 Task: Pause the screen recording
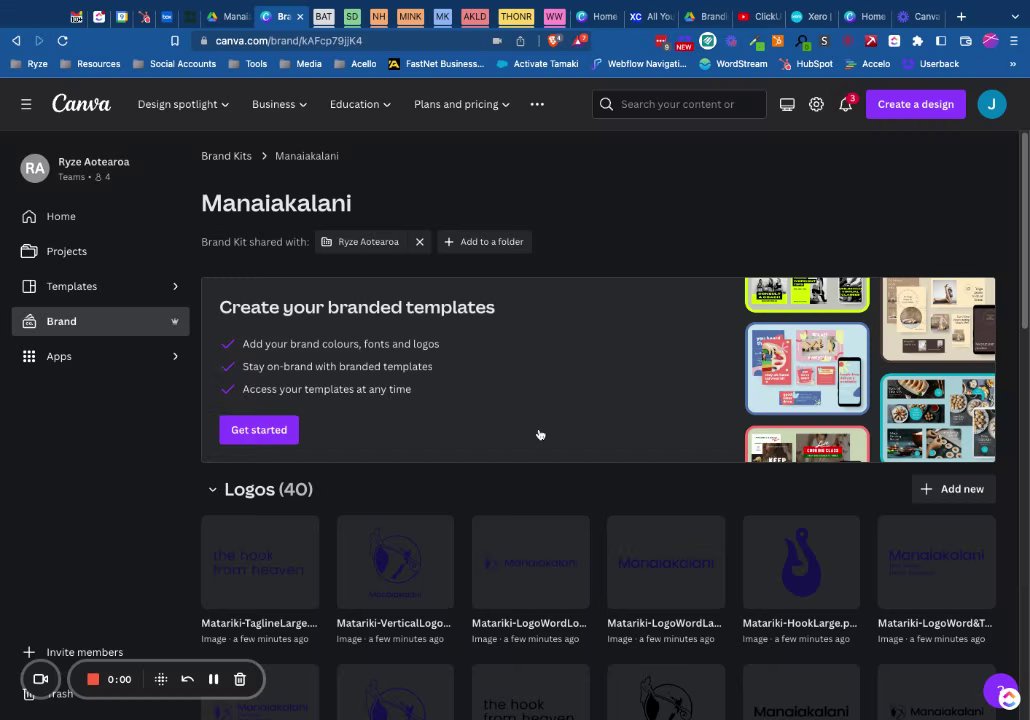pyautogui.click(x=213, y=679)
